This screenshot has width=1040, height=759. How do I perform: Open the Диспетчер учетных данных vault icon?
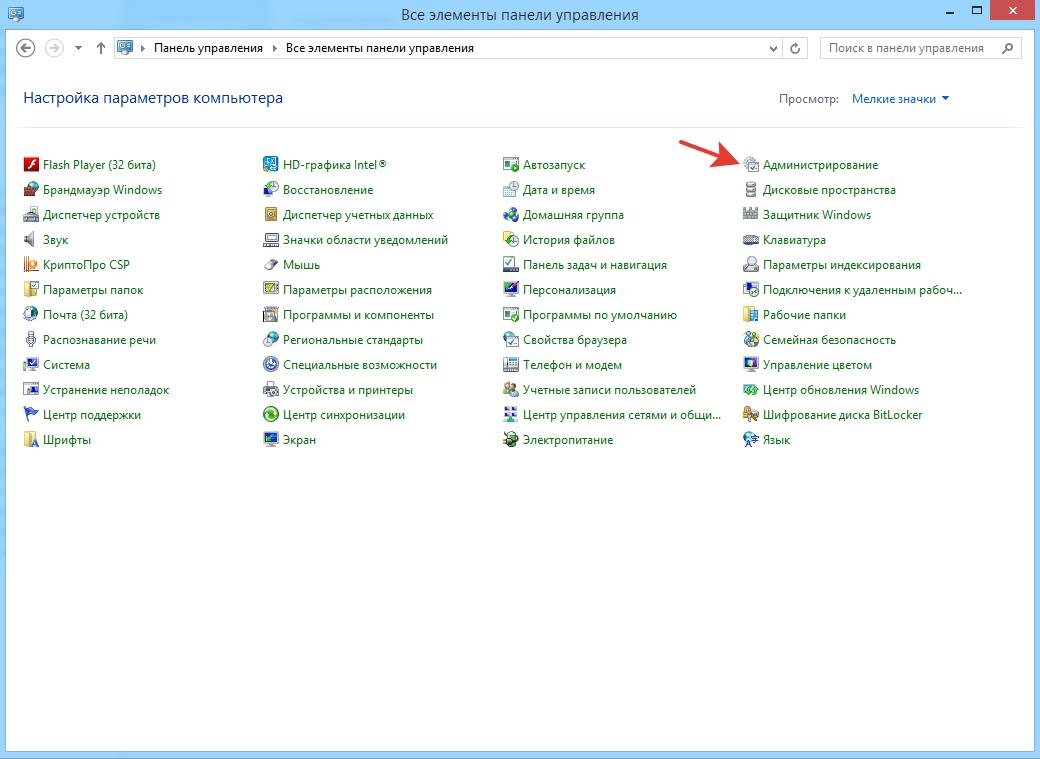tap(271, 215)
